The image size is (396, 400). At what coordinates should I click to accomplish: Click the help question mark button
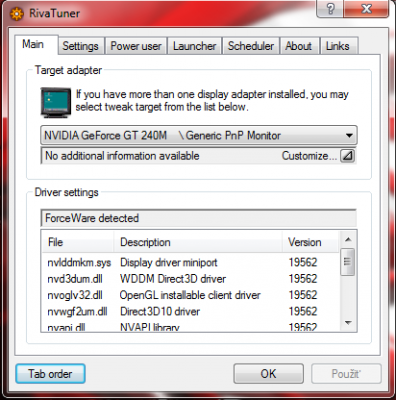[330, 9]
